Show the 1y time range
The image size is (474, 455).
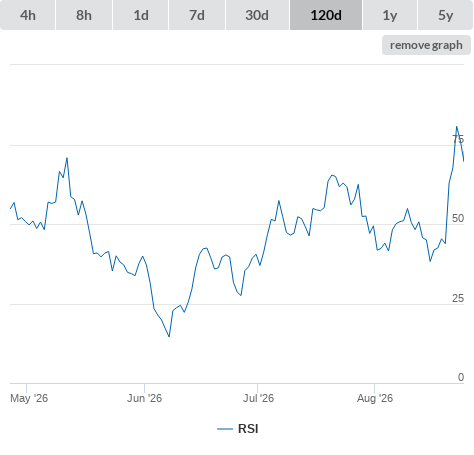click(390, 15)
